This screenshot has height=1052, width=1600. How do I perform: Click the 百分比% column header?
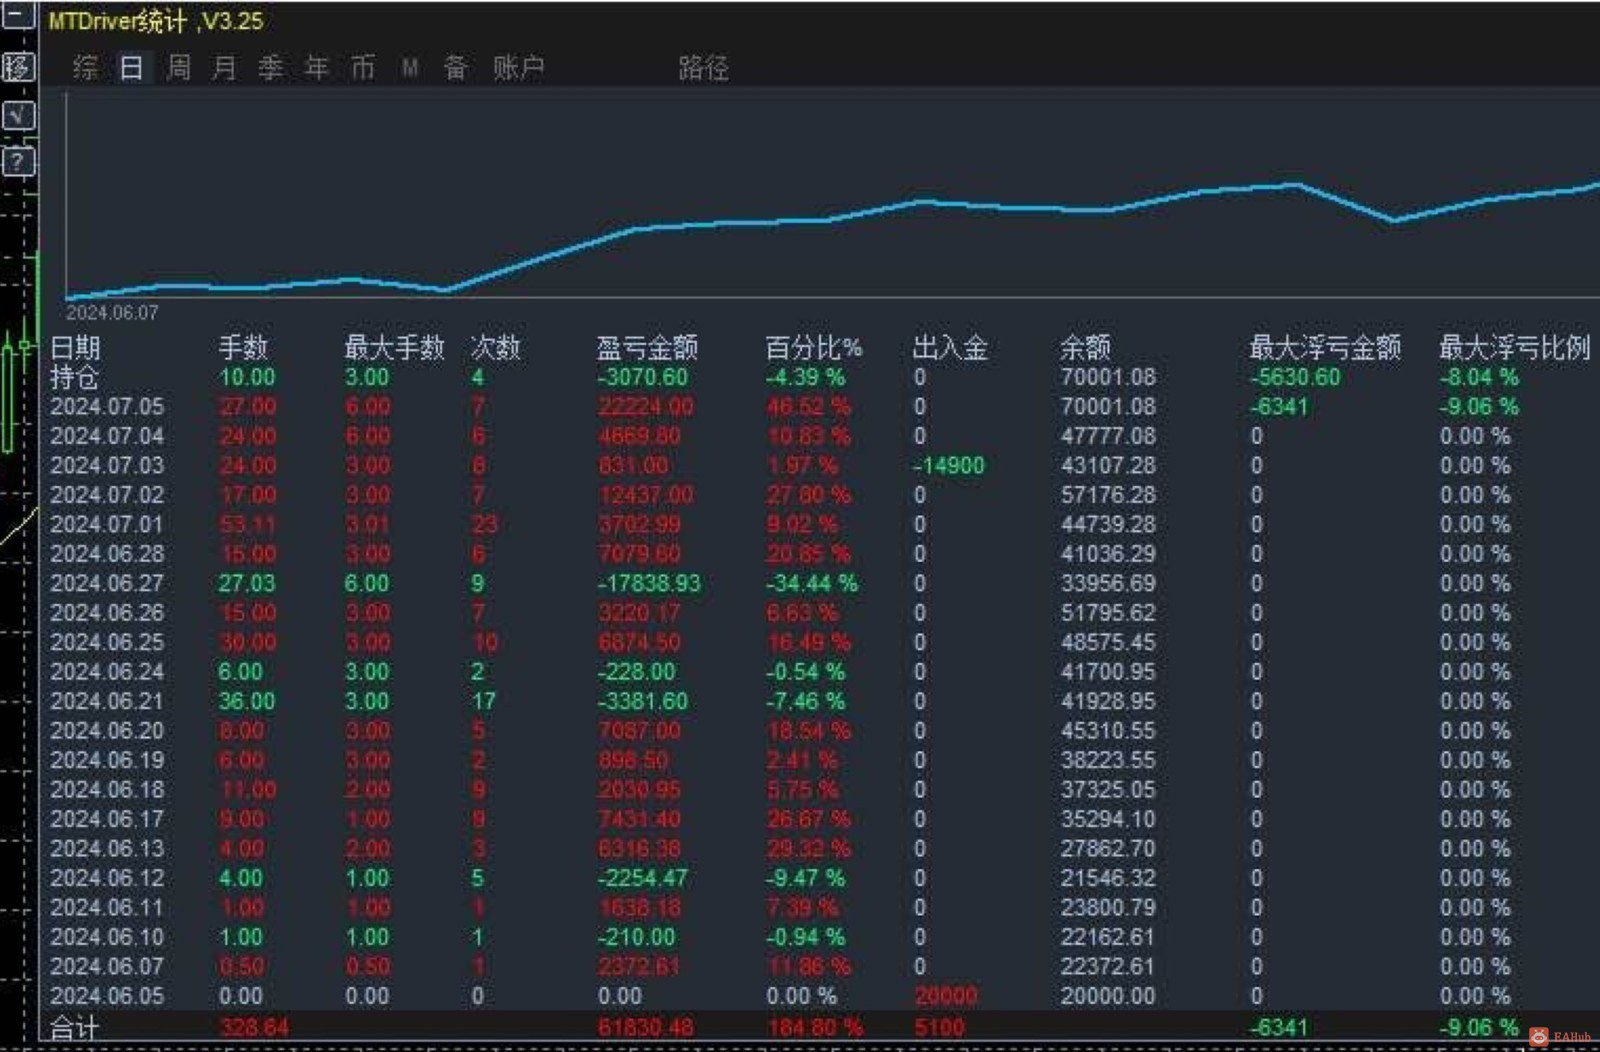(813, 347)
